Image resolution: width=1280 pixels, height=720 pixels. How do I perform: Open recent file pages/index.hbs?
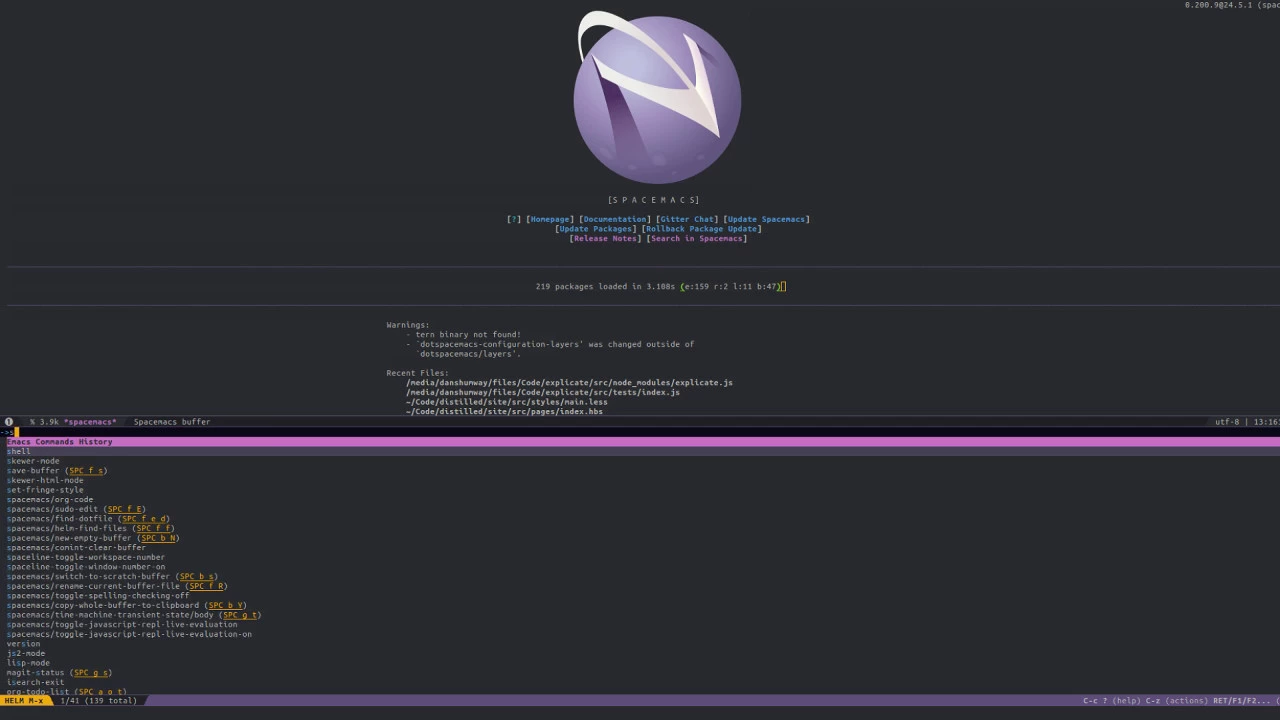tap(504, 412)
